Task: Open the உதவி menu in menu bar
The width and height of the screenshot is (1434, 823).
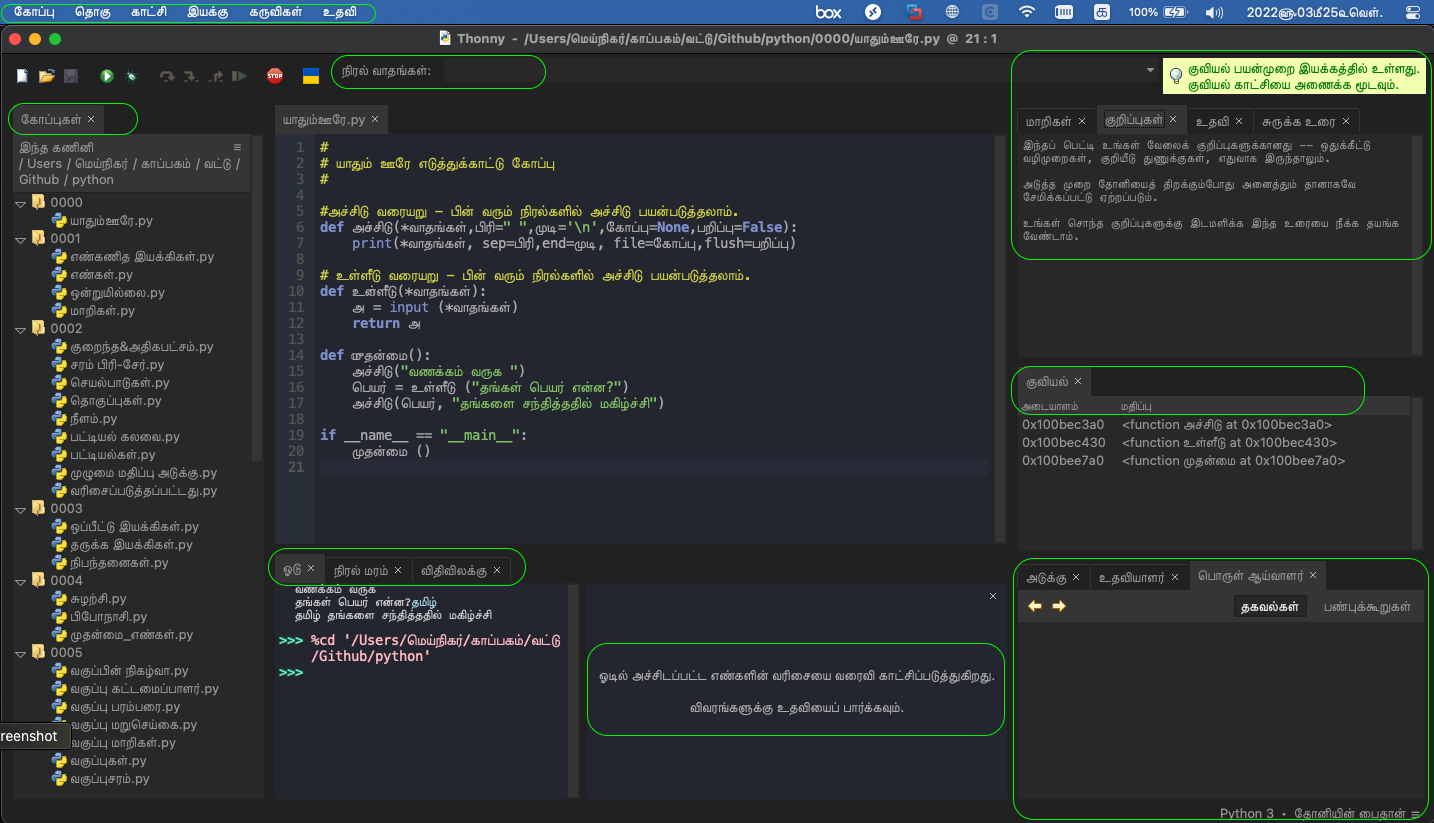Action: [x=341, y=13]
